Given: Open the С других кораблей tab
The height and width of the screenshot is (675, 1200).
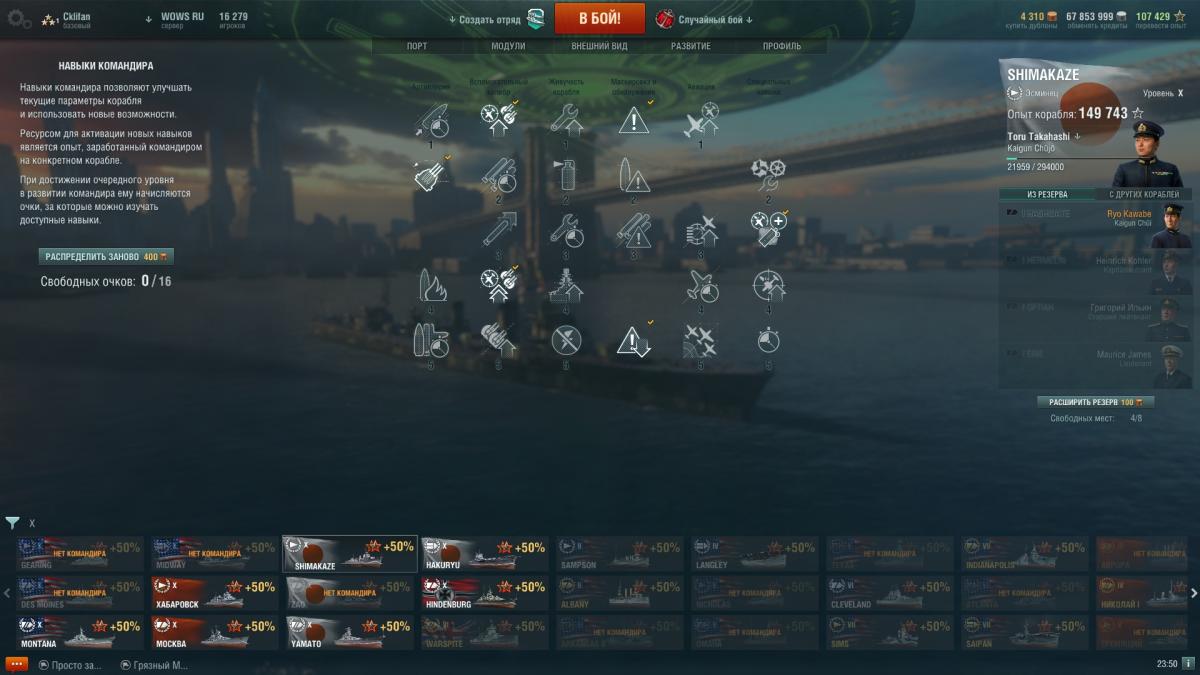Looking at the screenshot, I should point(1143,194).
